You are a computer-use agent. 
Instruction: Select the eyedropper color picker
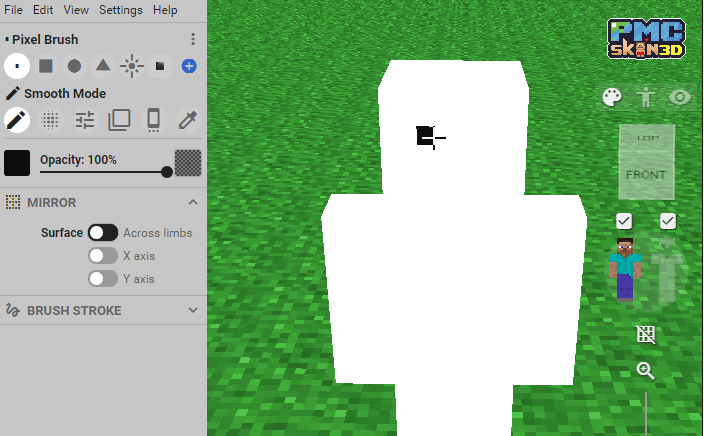(x=188, y=120)
